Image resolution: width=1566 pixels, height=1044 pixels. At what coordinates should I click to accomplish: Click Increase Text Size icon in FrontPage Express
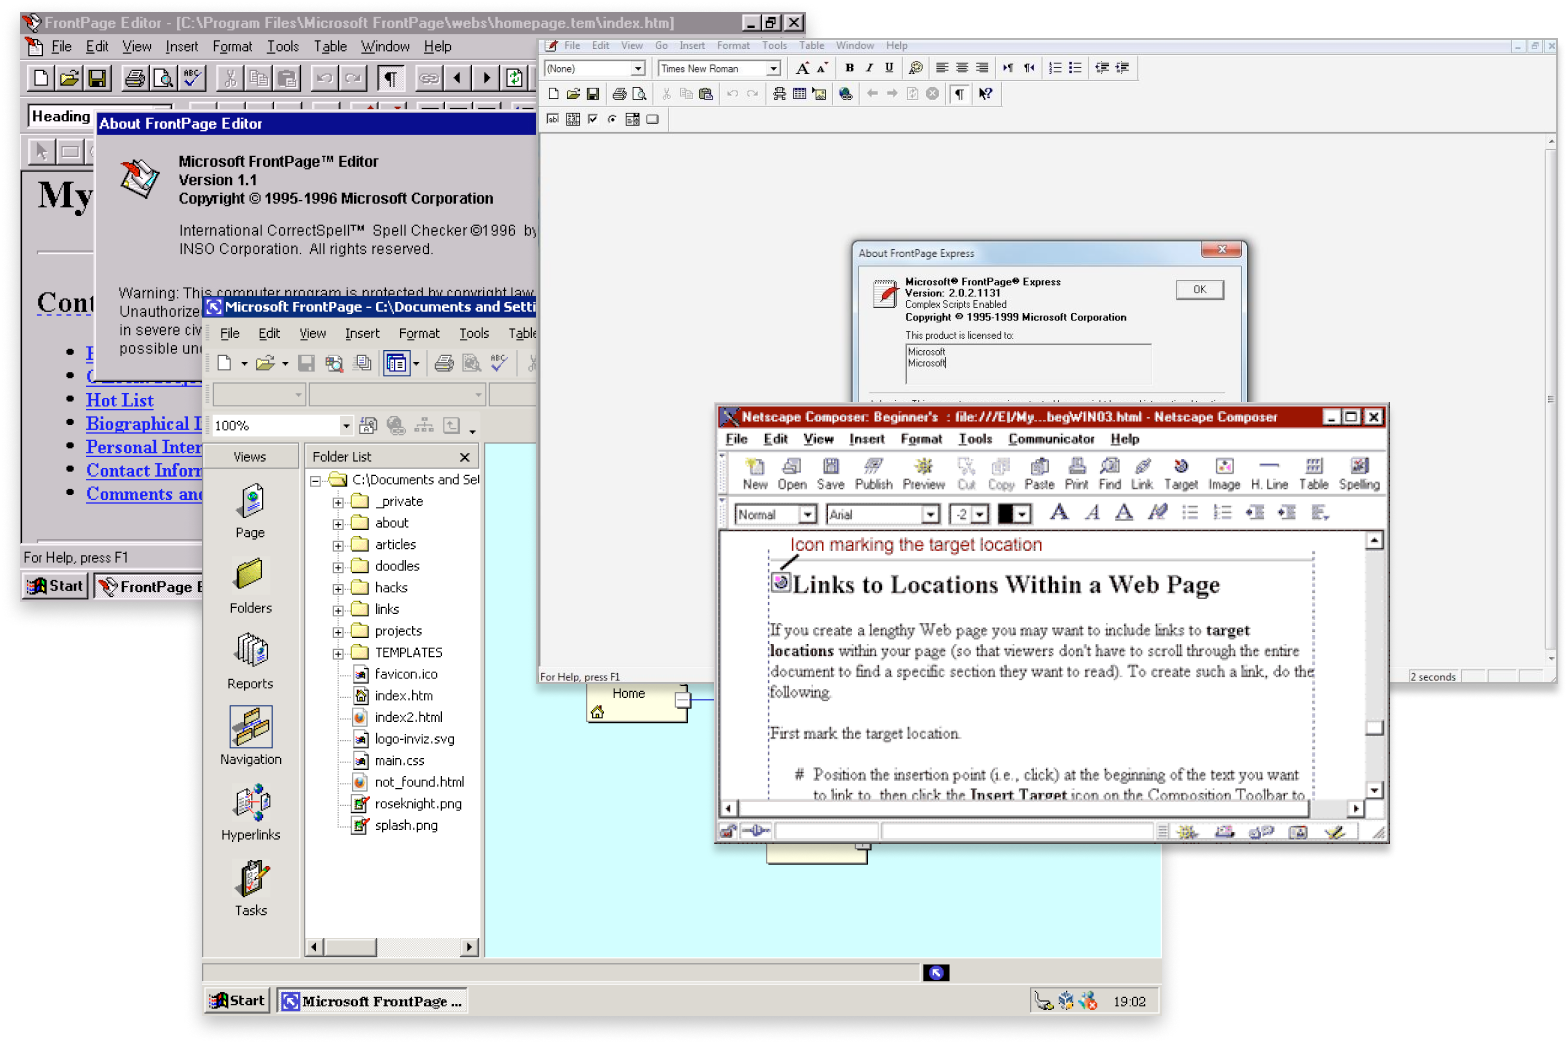pyautogui.click(x=802, y=68)
